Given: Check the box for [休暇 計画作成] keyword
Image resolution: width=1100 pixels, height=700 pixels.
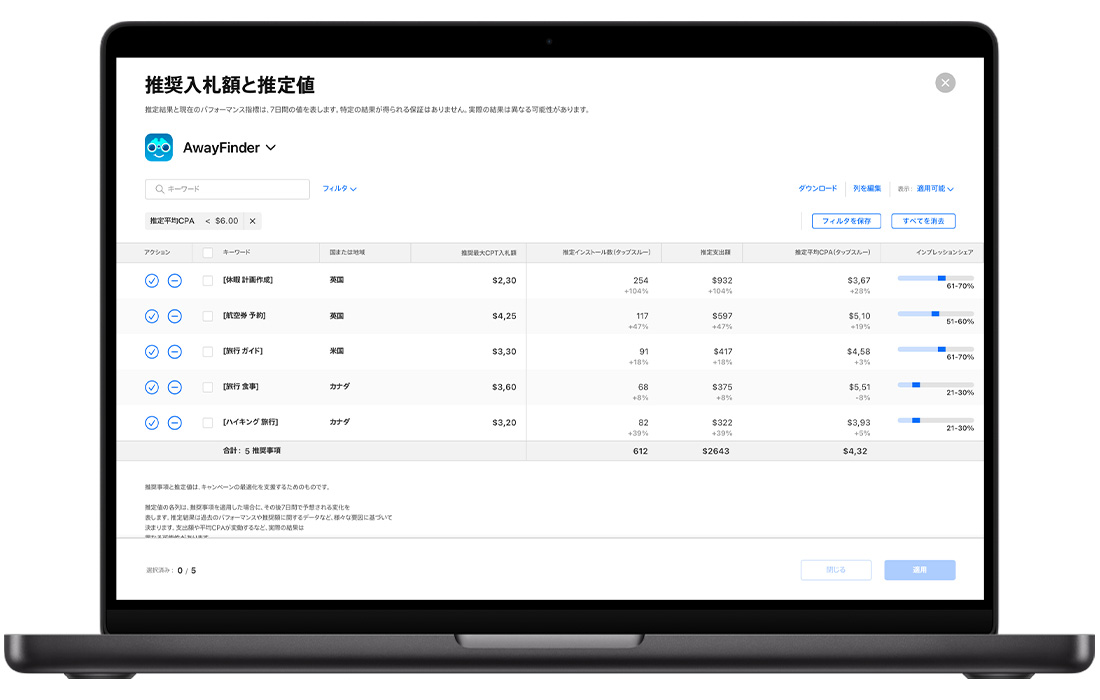Looking at the screenshot, I should click(208, 281).
